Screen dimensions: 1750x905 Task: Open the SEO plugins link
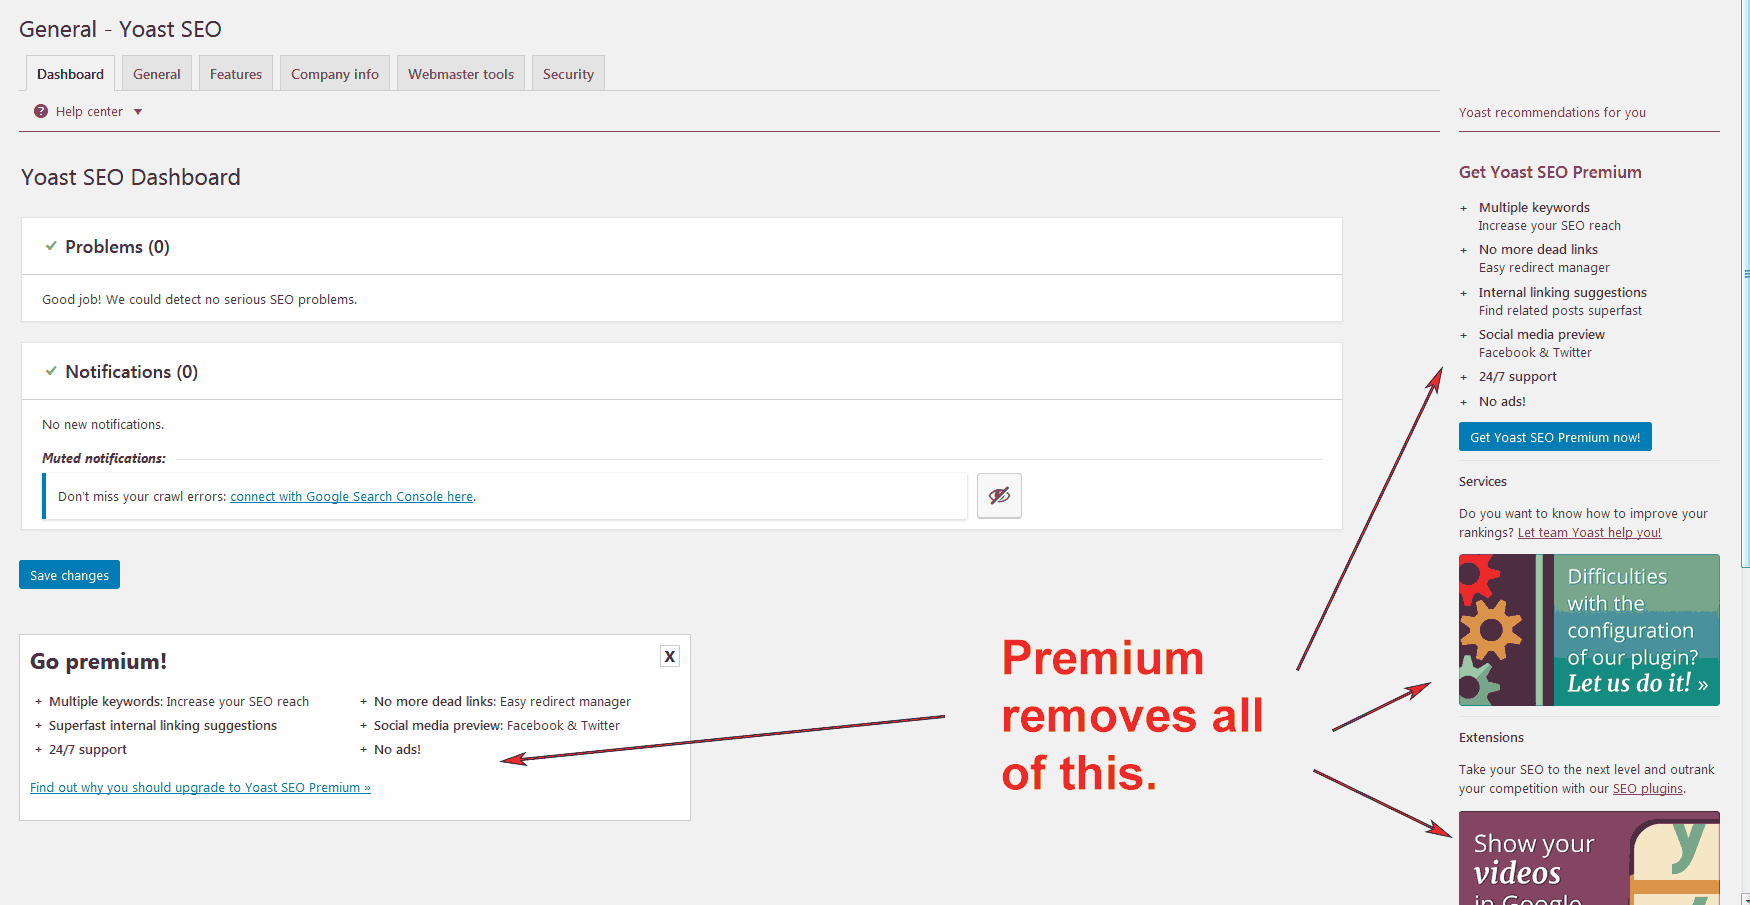[1647, 789]
